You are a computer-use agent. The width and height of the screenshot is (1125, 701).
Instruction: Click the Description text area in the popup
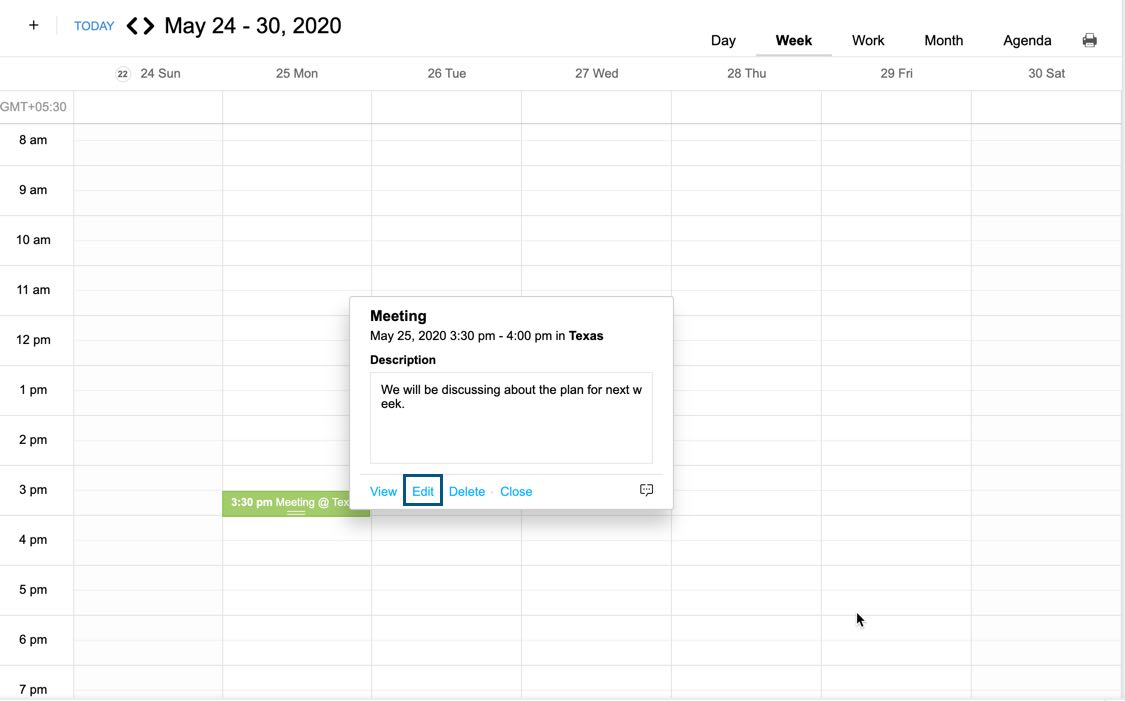click(511, 417)
